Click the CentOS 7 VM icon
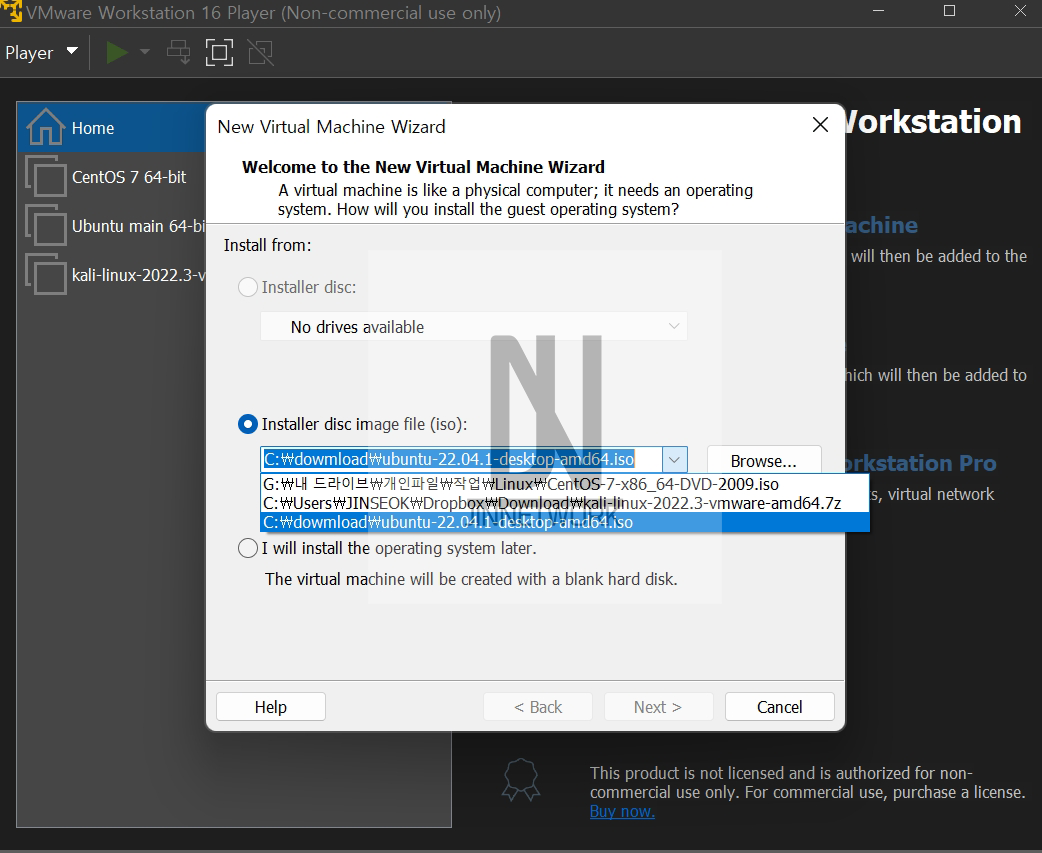The height and width of the screenshot is (853, 1042). tap(46, 177)
